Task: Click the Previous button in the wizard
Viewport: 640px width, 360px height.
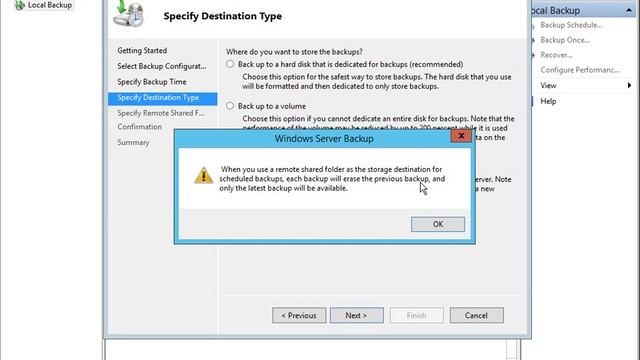Action: (299, 316)
